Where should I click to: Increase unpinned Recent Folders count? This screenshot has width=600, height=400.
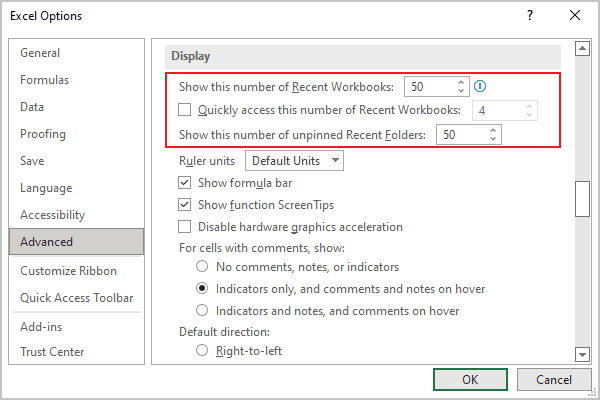point(493,131)
